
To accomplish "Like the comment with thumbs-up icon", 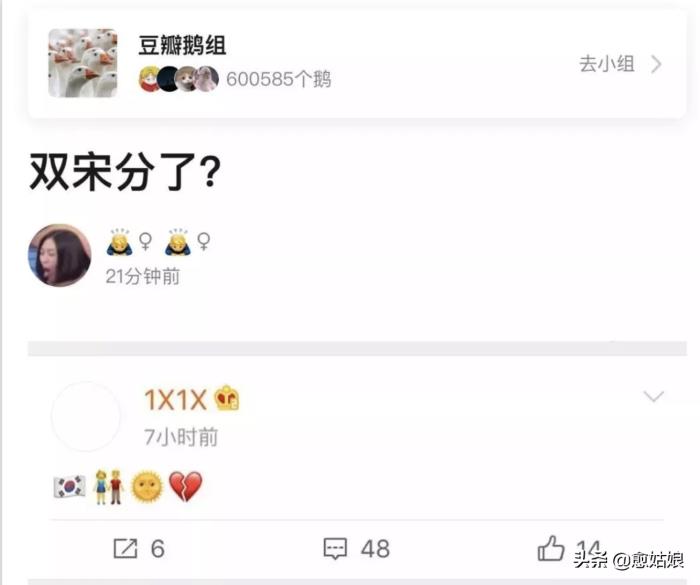I will click(x=551, y=548).
